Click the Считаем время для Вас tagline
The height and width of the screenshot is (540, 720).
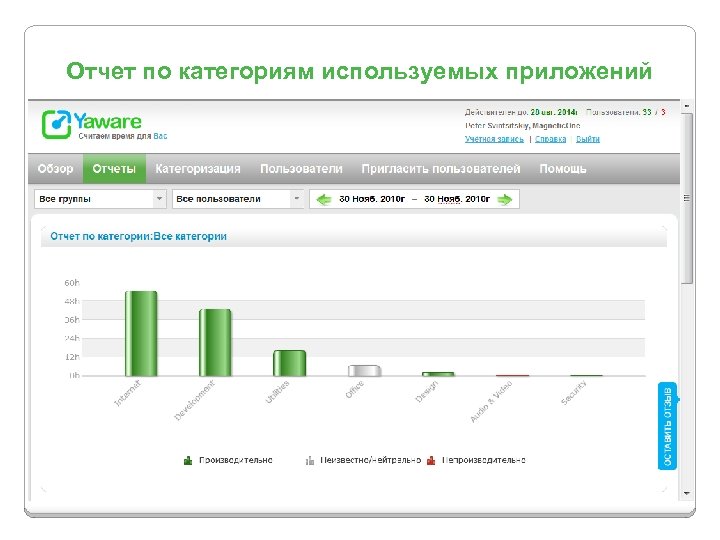click(123, 136)
